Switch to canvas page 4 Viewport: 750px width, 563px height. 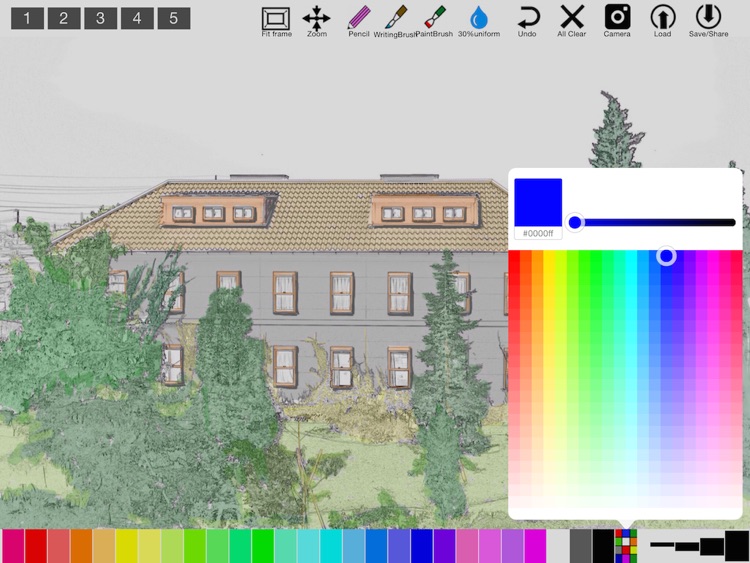[137, 18]
